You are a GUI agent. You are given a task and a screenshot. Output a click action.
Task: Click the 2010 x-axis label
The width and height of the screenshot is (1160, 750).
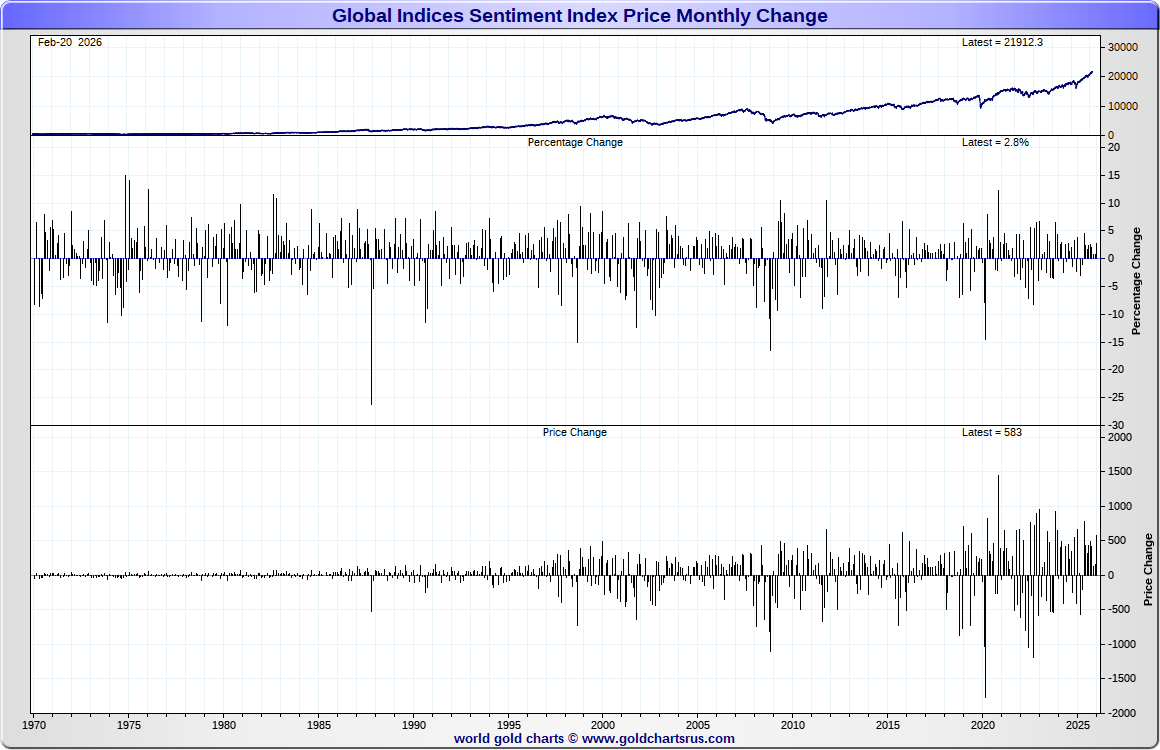tap(792, 725)
